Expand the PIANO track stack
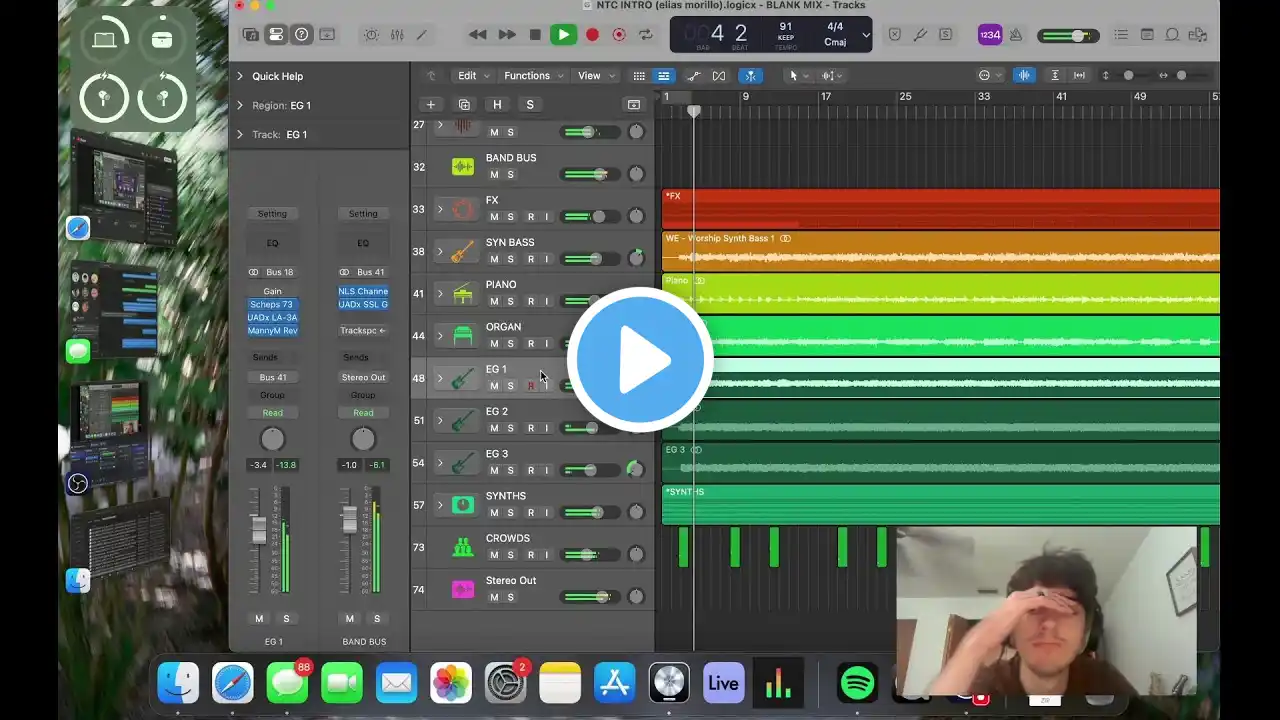Image resolution: width=1280 pixels, height=720 pixels. (x=439, y=293)
